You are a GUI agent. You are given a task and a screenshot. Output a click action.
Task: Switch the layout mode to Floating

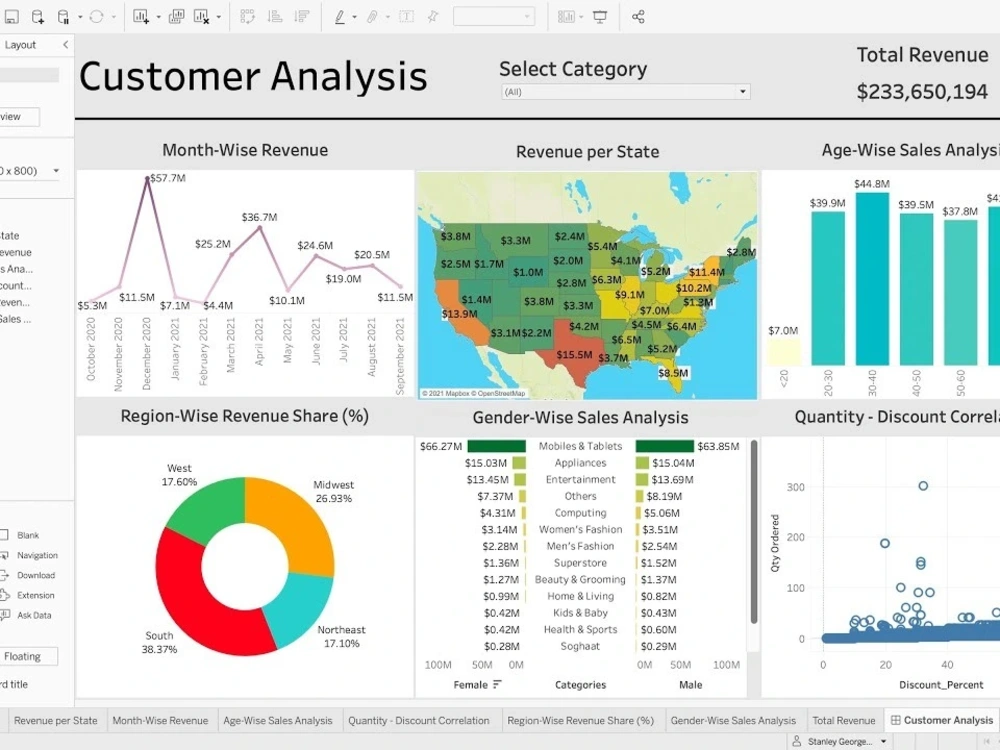coord(27,656)
